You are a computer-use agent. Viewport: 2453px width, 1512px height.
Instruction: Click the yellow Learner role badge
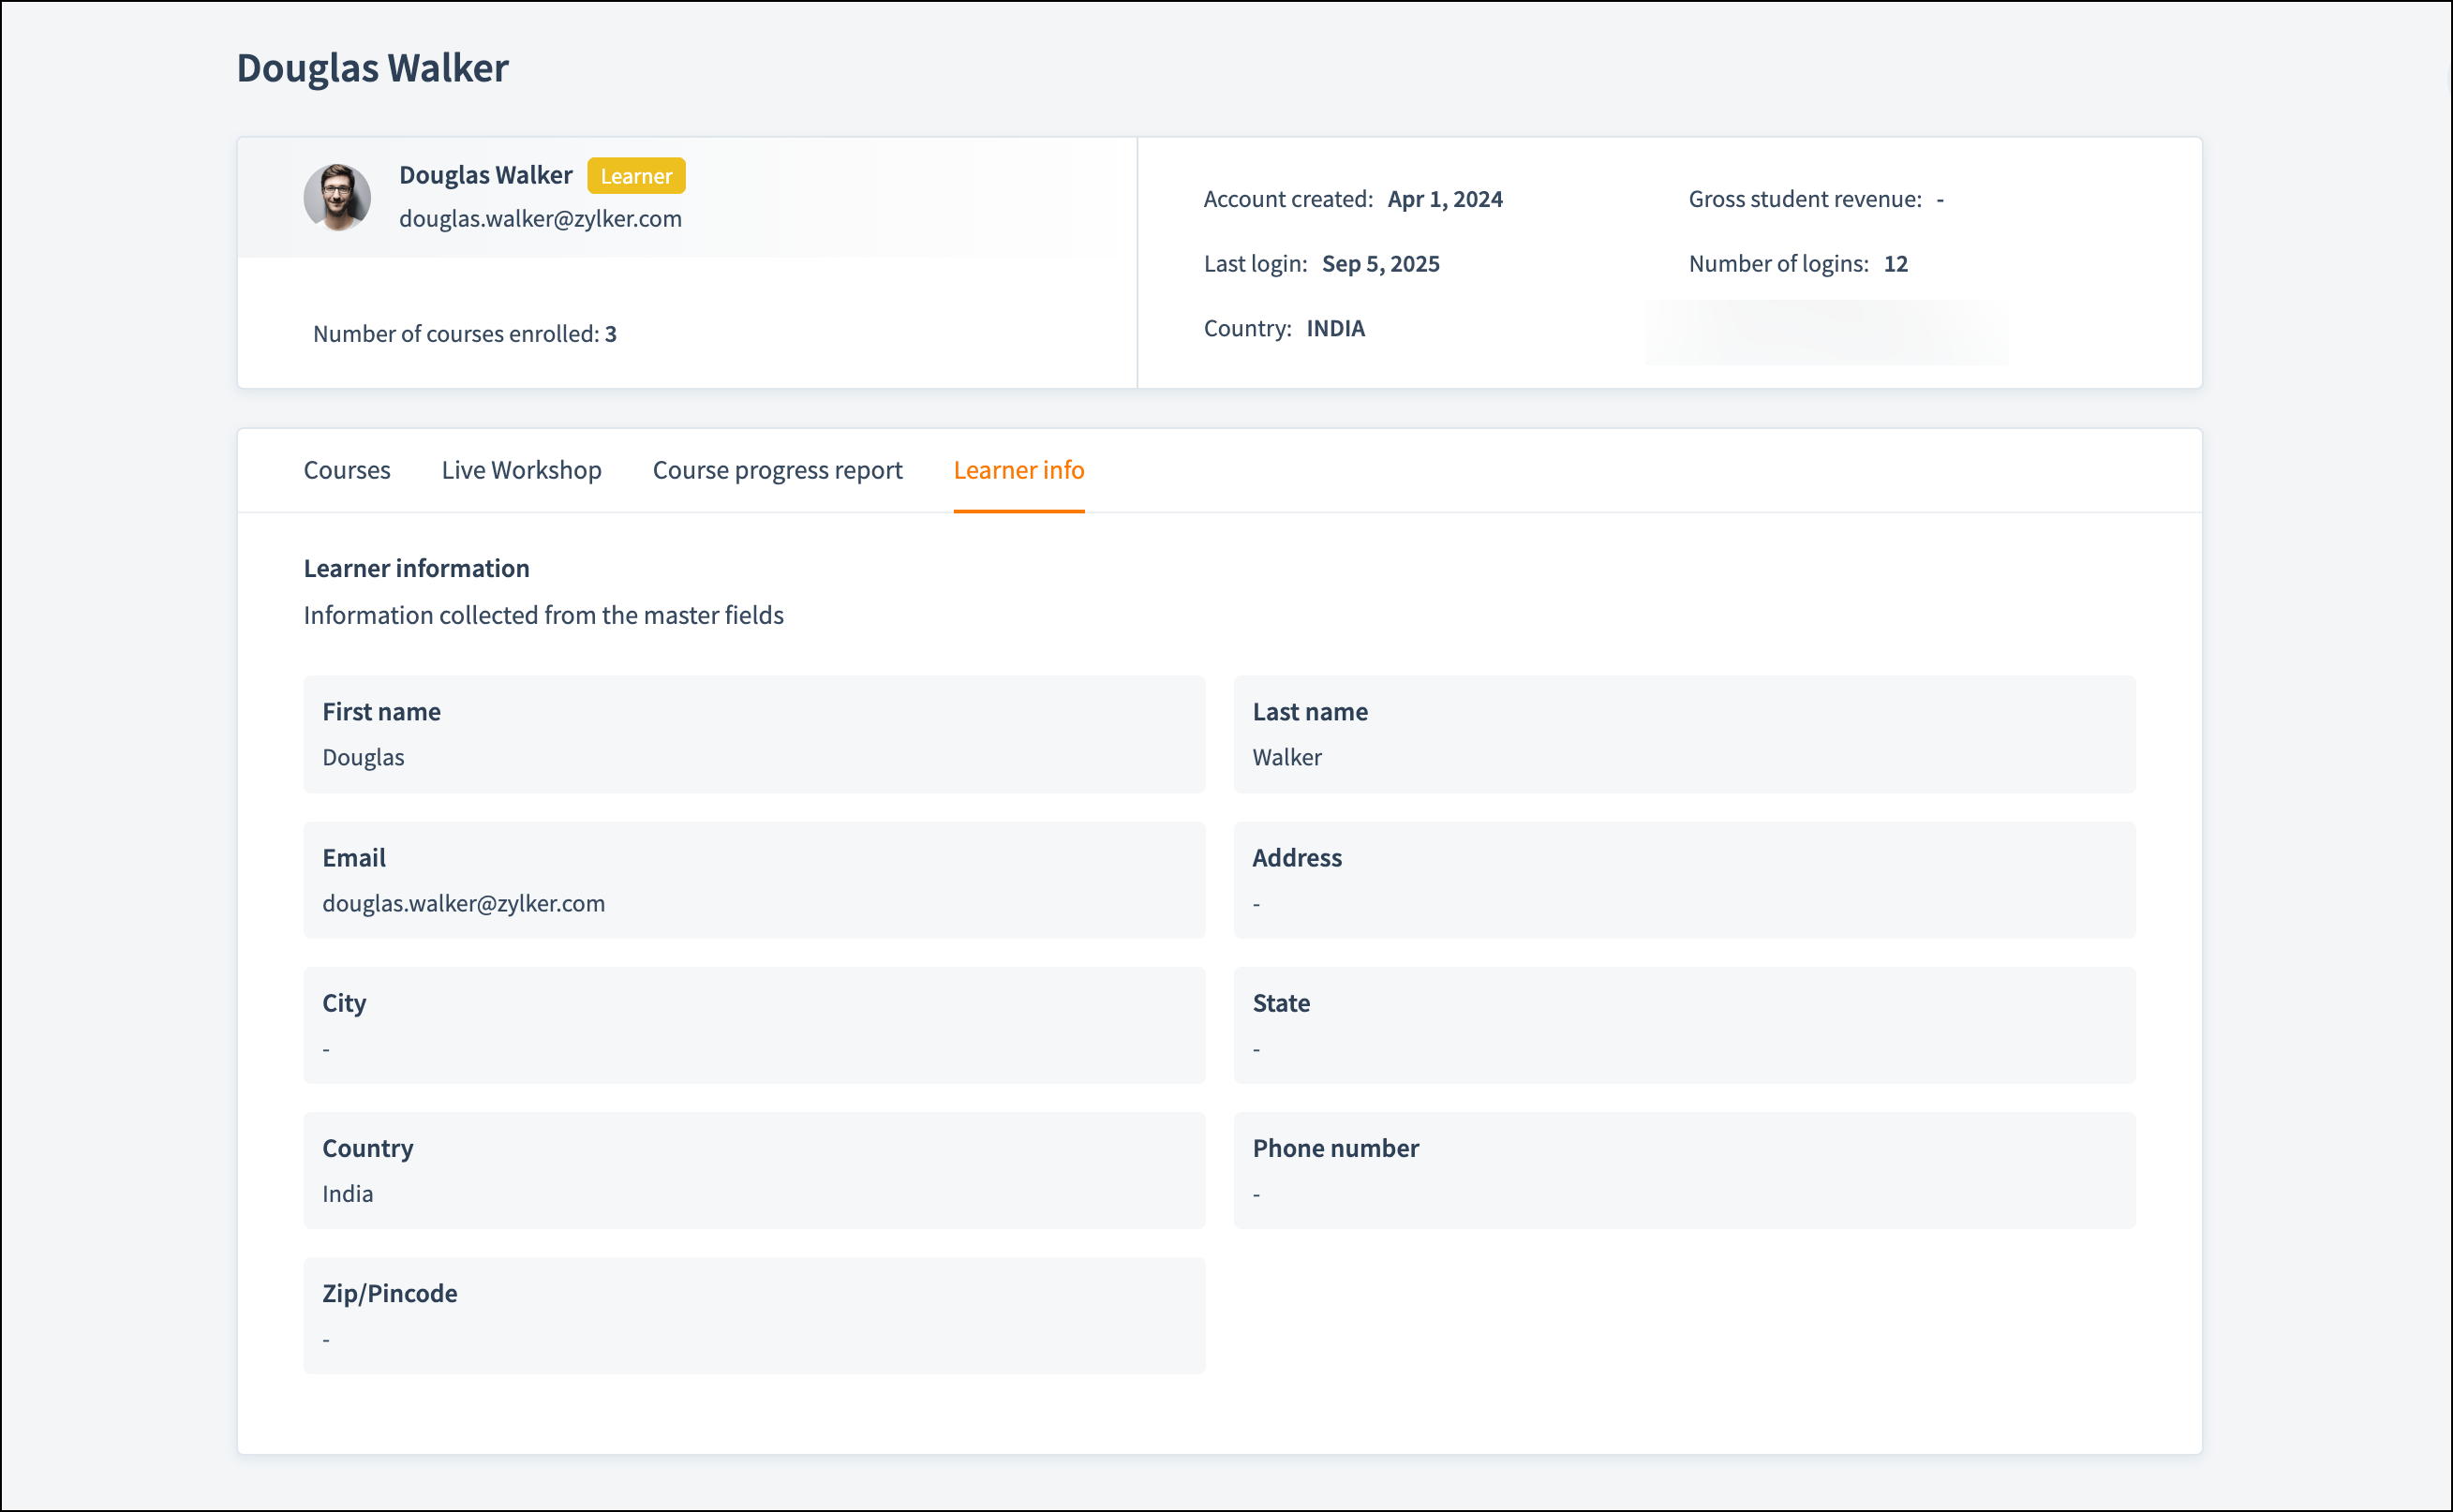(x=635, y=176)
